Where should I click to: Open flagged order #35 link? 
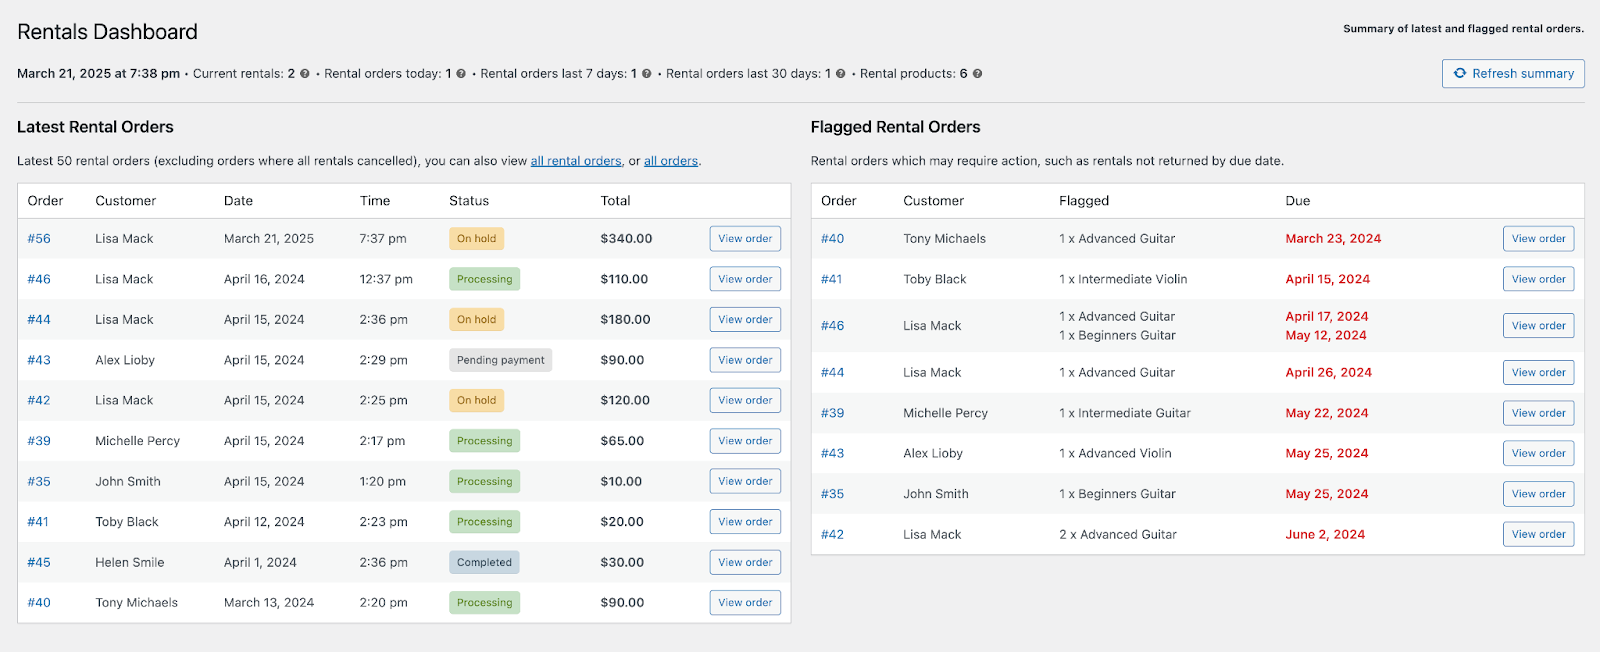coord(832,494)
